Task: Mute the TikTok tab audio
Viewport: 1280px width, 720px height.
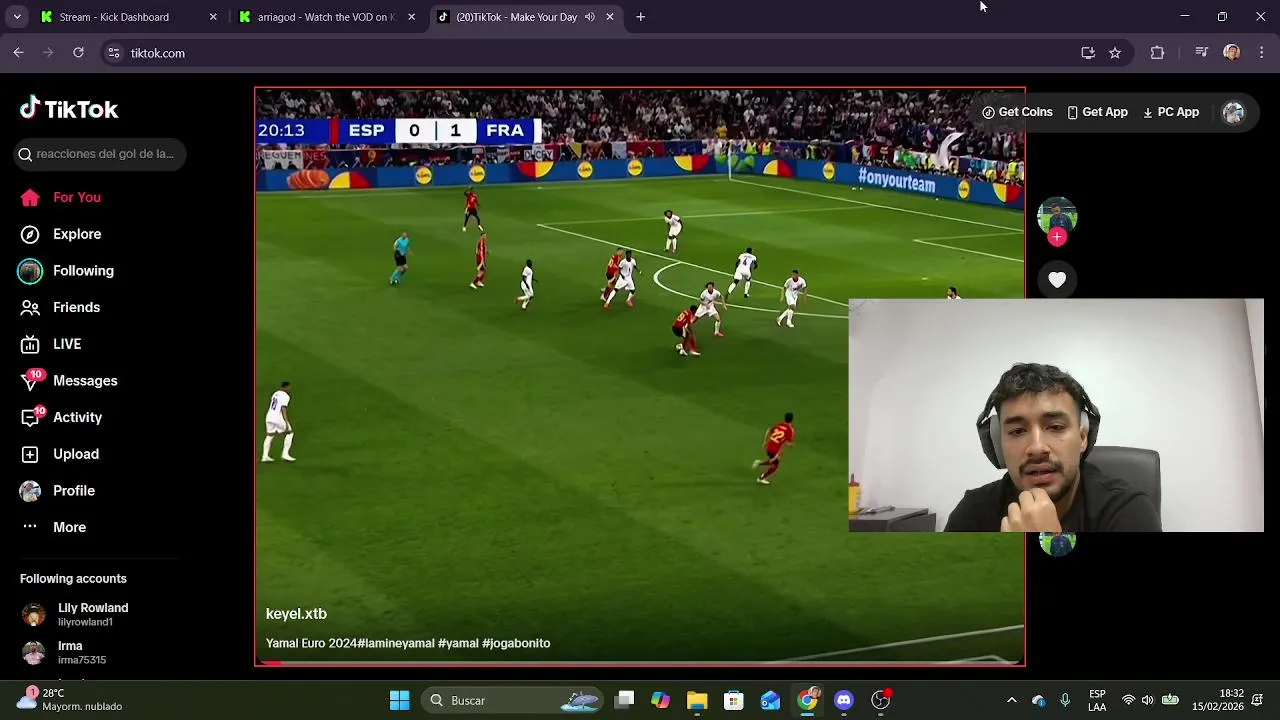Action: pyautogui.click(x=589, y=17)
